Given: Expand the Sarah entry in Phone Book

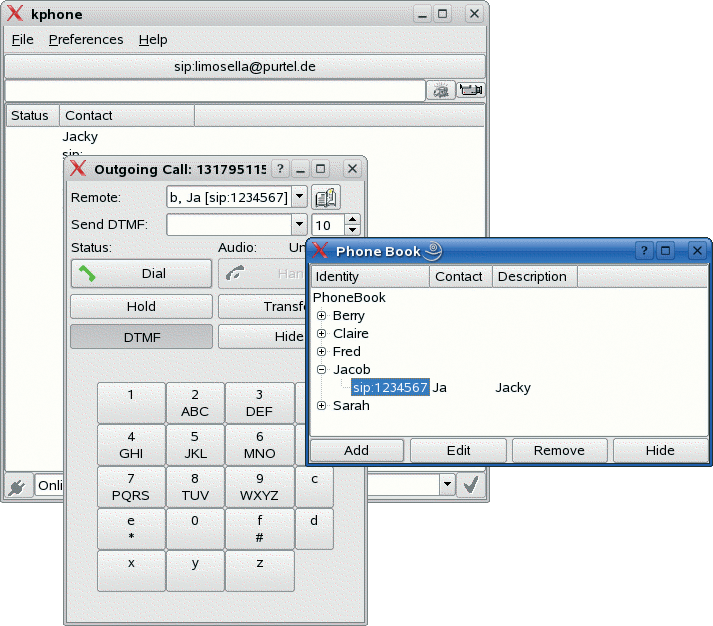Looking at the screenshot, I should [x=321, y=406].
